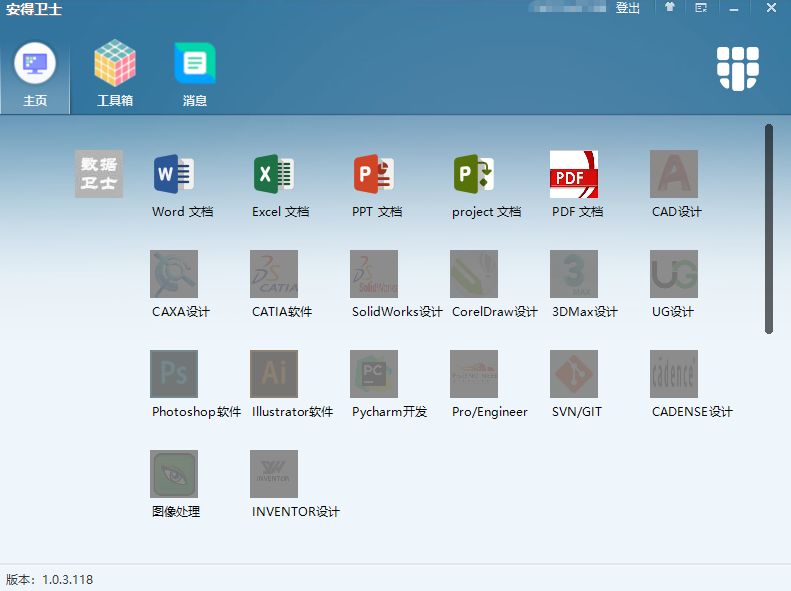Select the INVENTOR设计 icon
Screen dimensions: 791x591
click(x=274, y=474)
